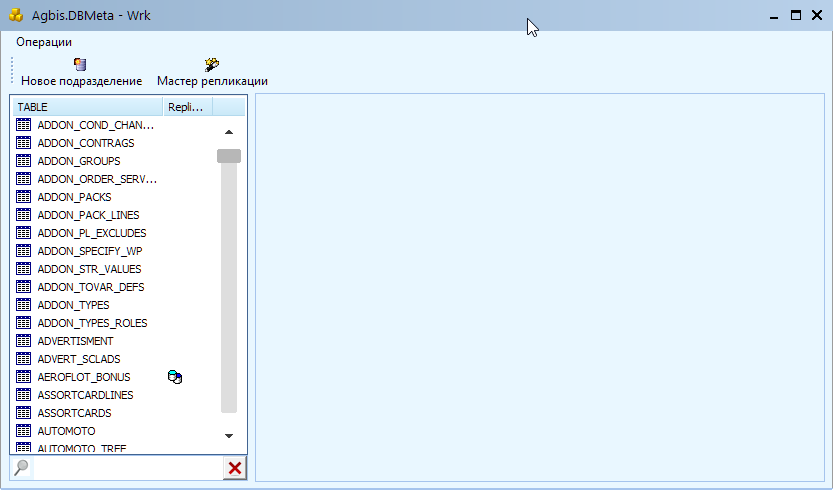Click table icon next to ADDON_TYPES
This screenshot has width=833, height=490.
tap(23, 305)
